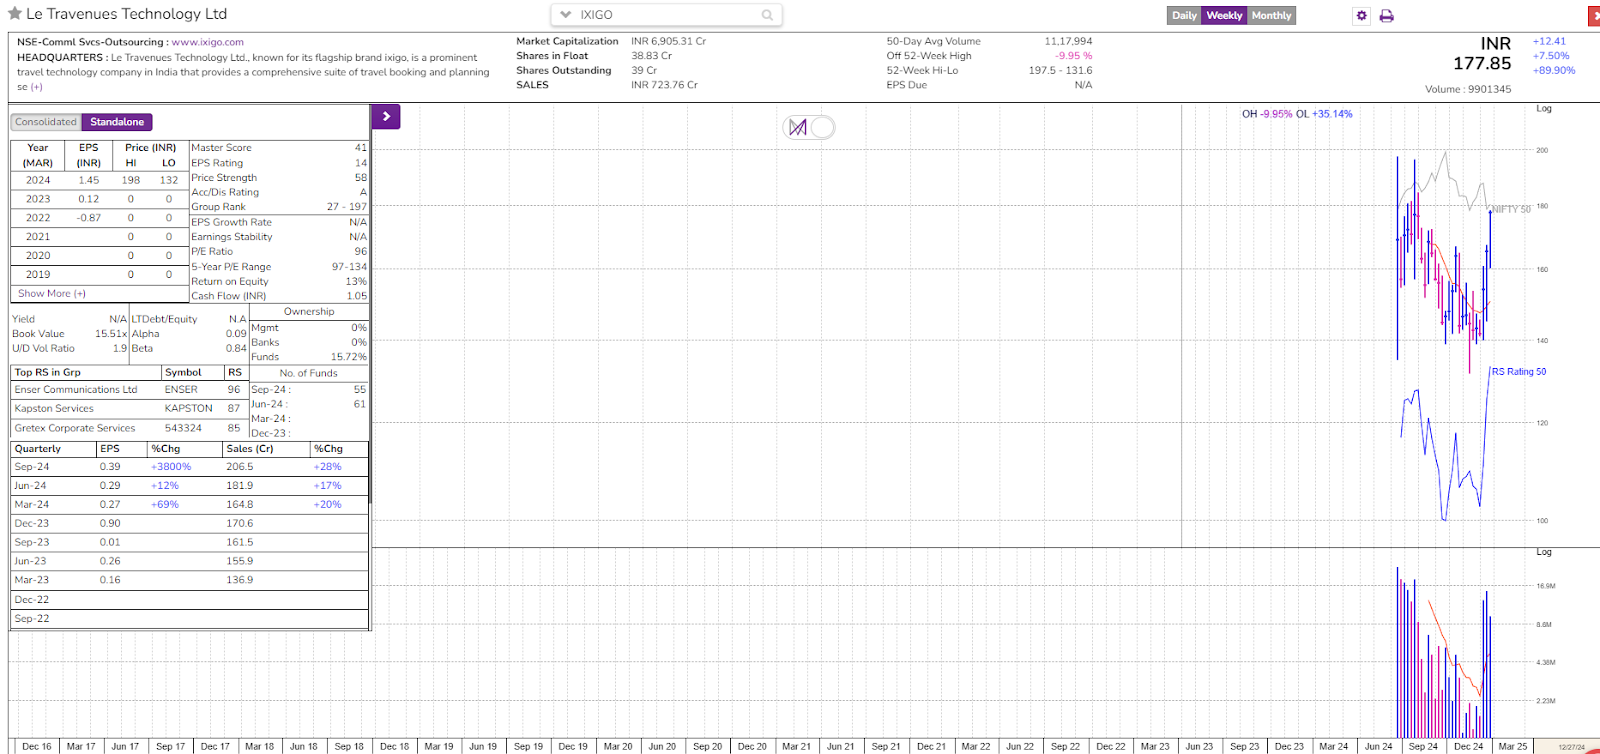The height and width of the screenshot is (754, 1600).
Task: Collapse the data panel with purple arrow
Action: coord(386,116)
